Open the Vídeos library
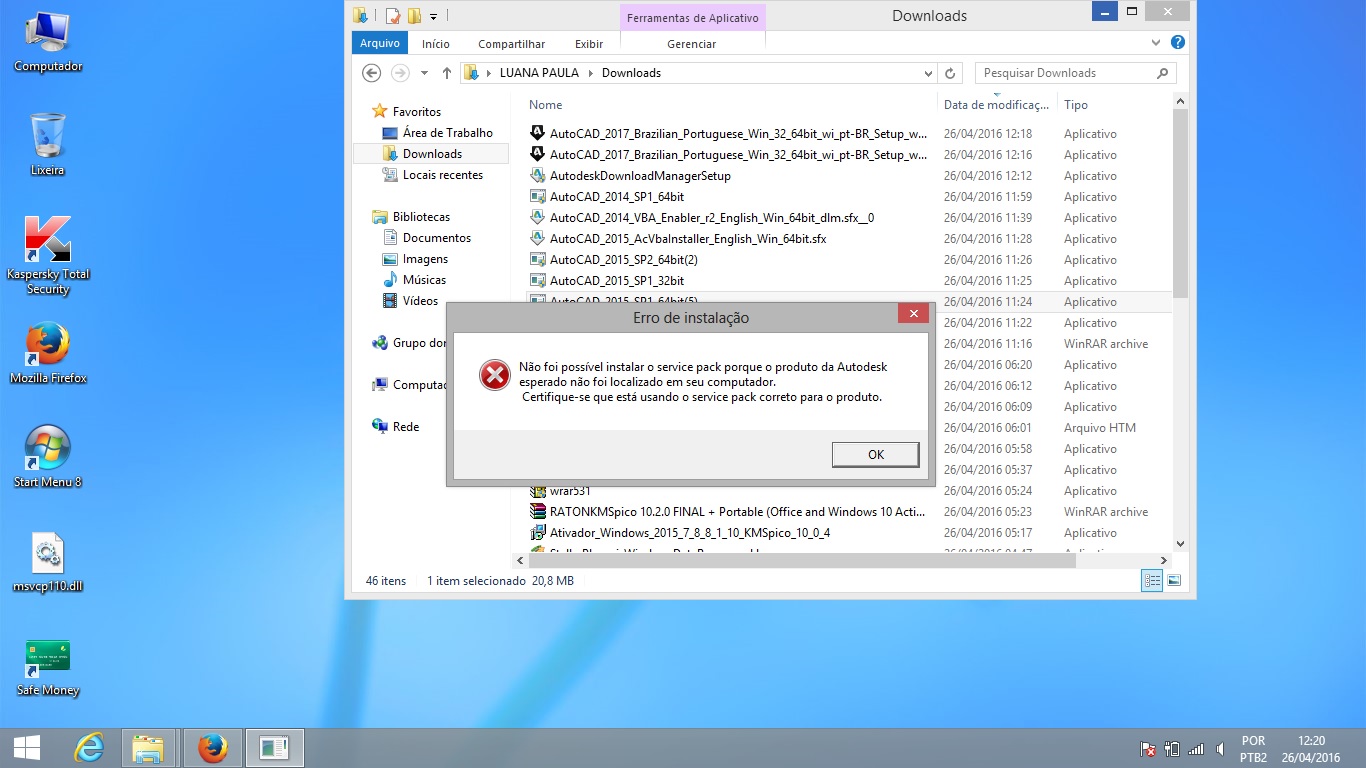The width and height of the screenshot is (1366, 768). pos(410,301)
